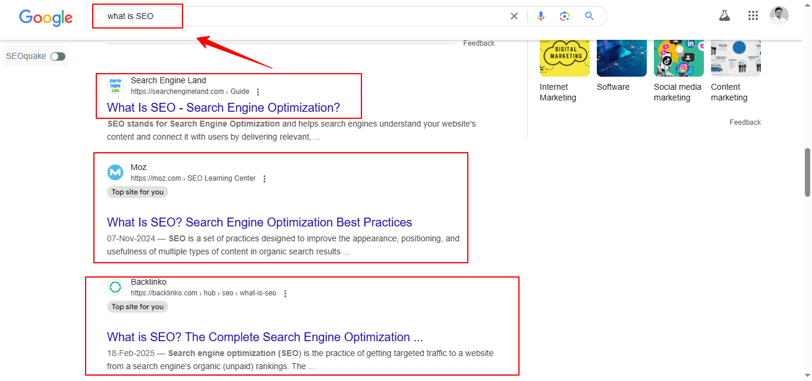This screenshot has height=381, width=812.
Task: Click the 'Social media marketing' caption text
Action: [x=677, y=92]
